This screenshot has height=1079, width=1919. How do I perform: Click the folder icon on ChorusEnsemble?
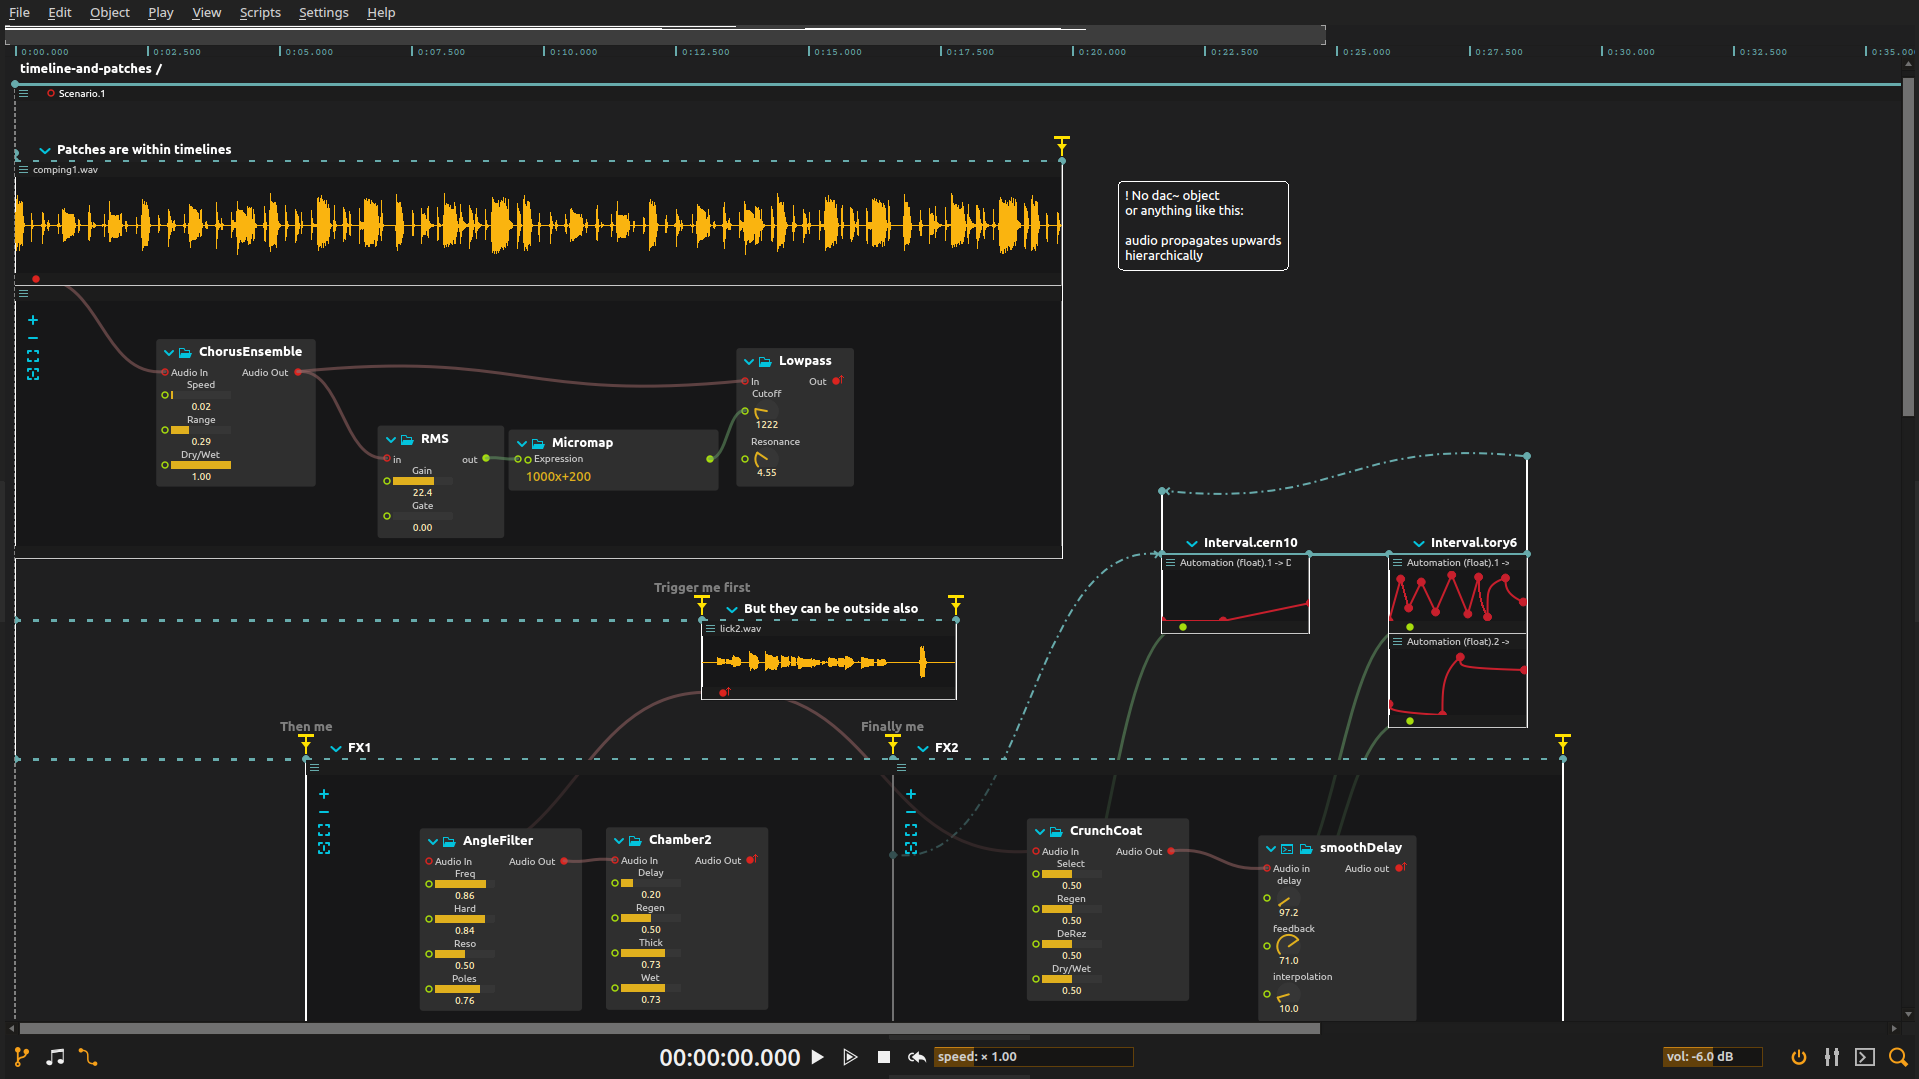184,351
